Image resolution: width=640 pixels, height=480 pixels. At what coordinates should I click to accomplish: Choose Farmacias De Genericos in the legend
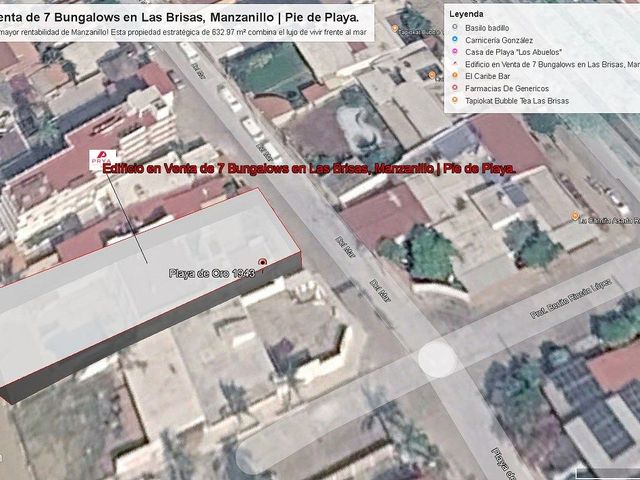point(507,89)
